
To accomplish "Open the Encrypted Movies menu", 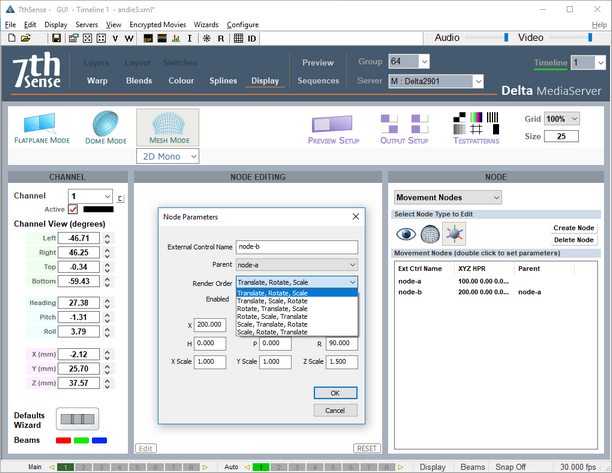I will click(158, 25).
